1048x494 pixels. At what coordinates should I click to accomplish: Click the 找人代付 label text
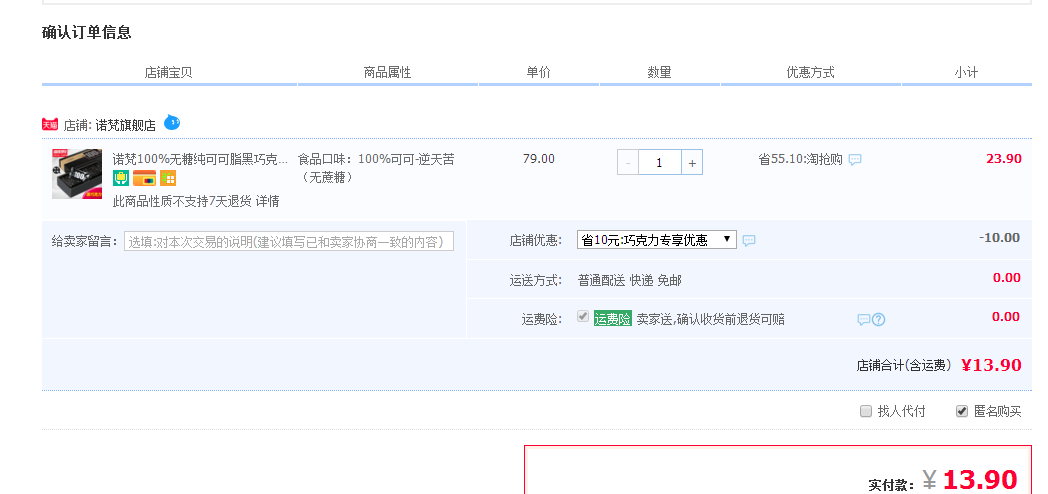901,411
